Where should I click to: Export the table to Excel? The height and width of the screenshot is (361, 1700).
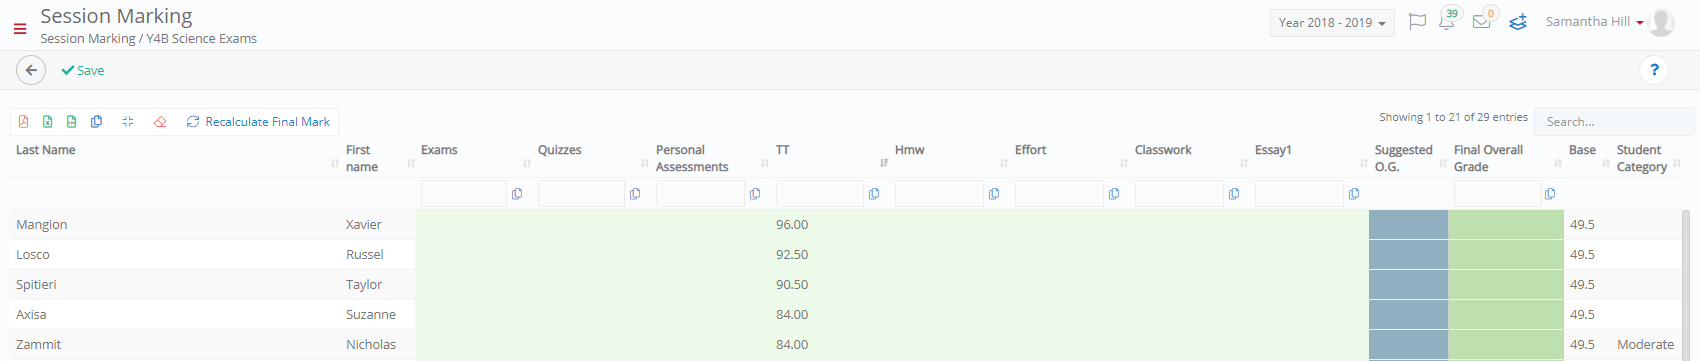(48, 121)
